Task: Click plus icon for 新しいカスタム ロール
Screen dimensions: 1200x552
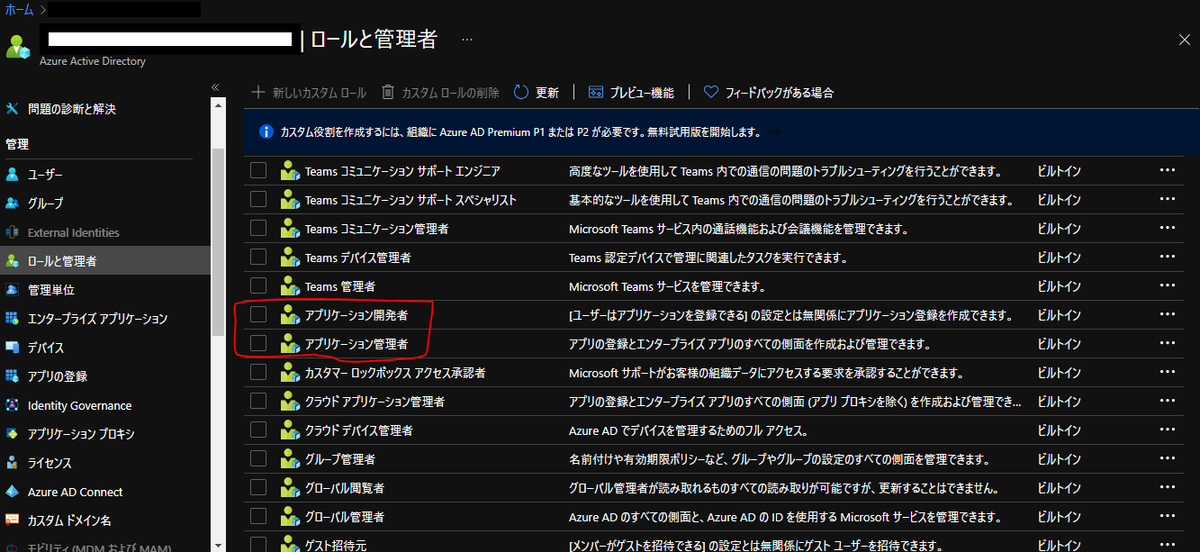Action: point(259,92)
